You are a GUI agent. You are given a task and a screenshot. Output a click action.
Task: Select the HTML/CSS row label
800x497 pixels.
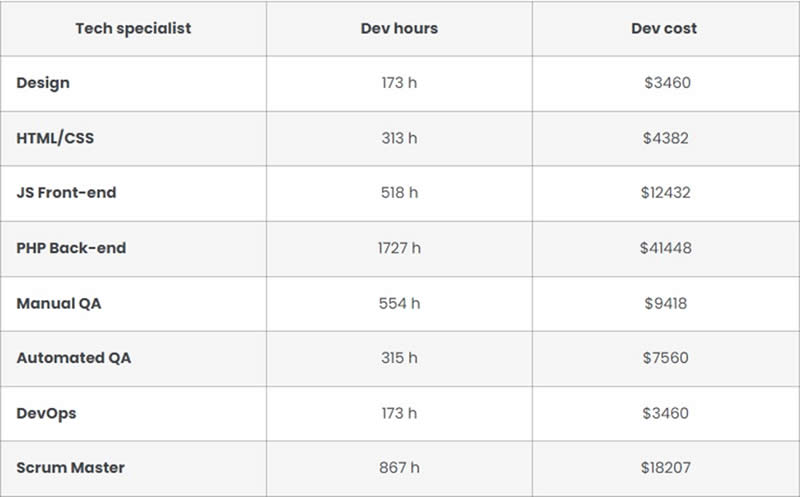[55, 138]
